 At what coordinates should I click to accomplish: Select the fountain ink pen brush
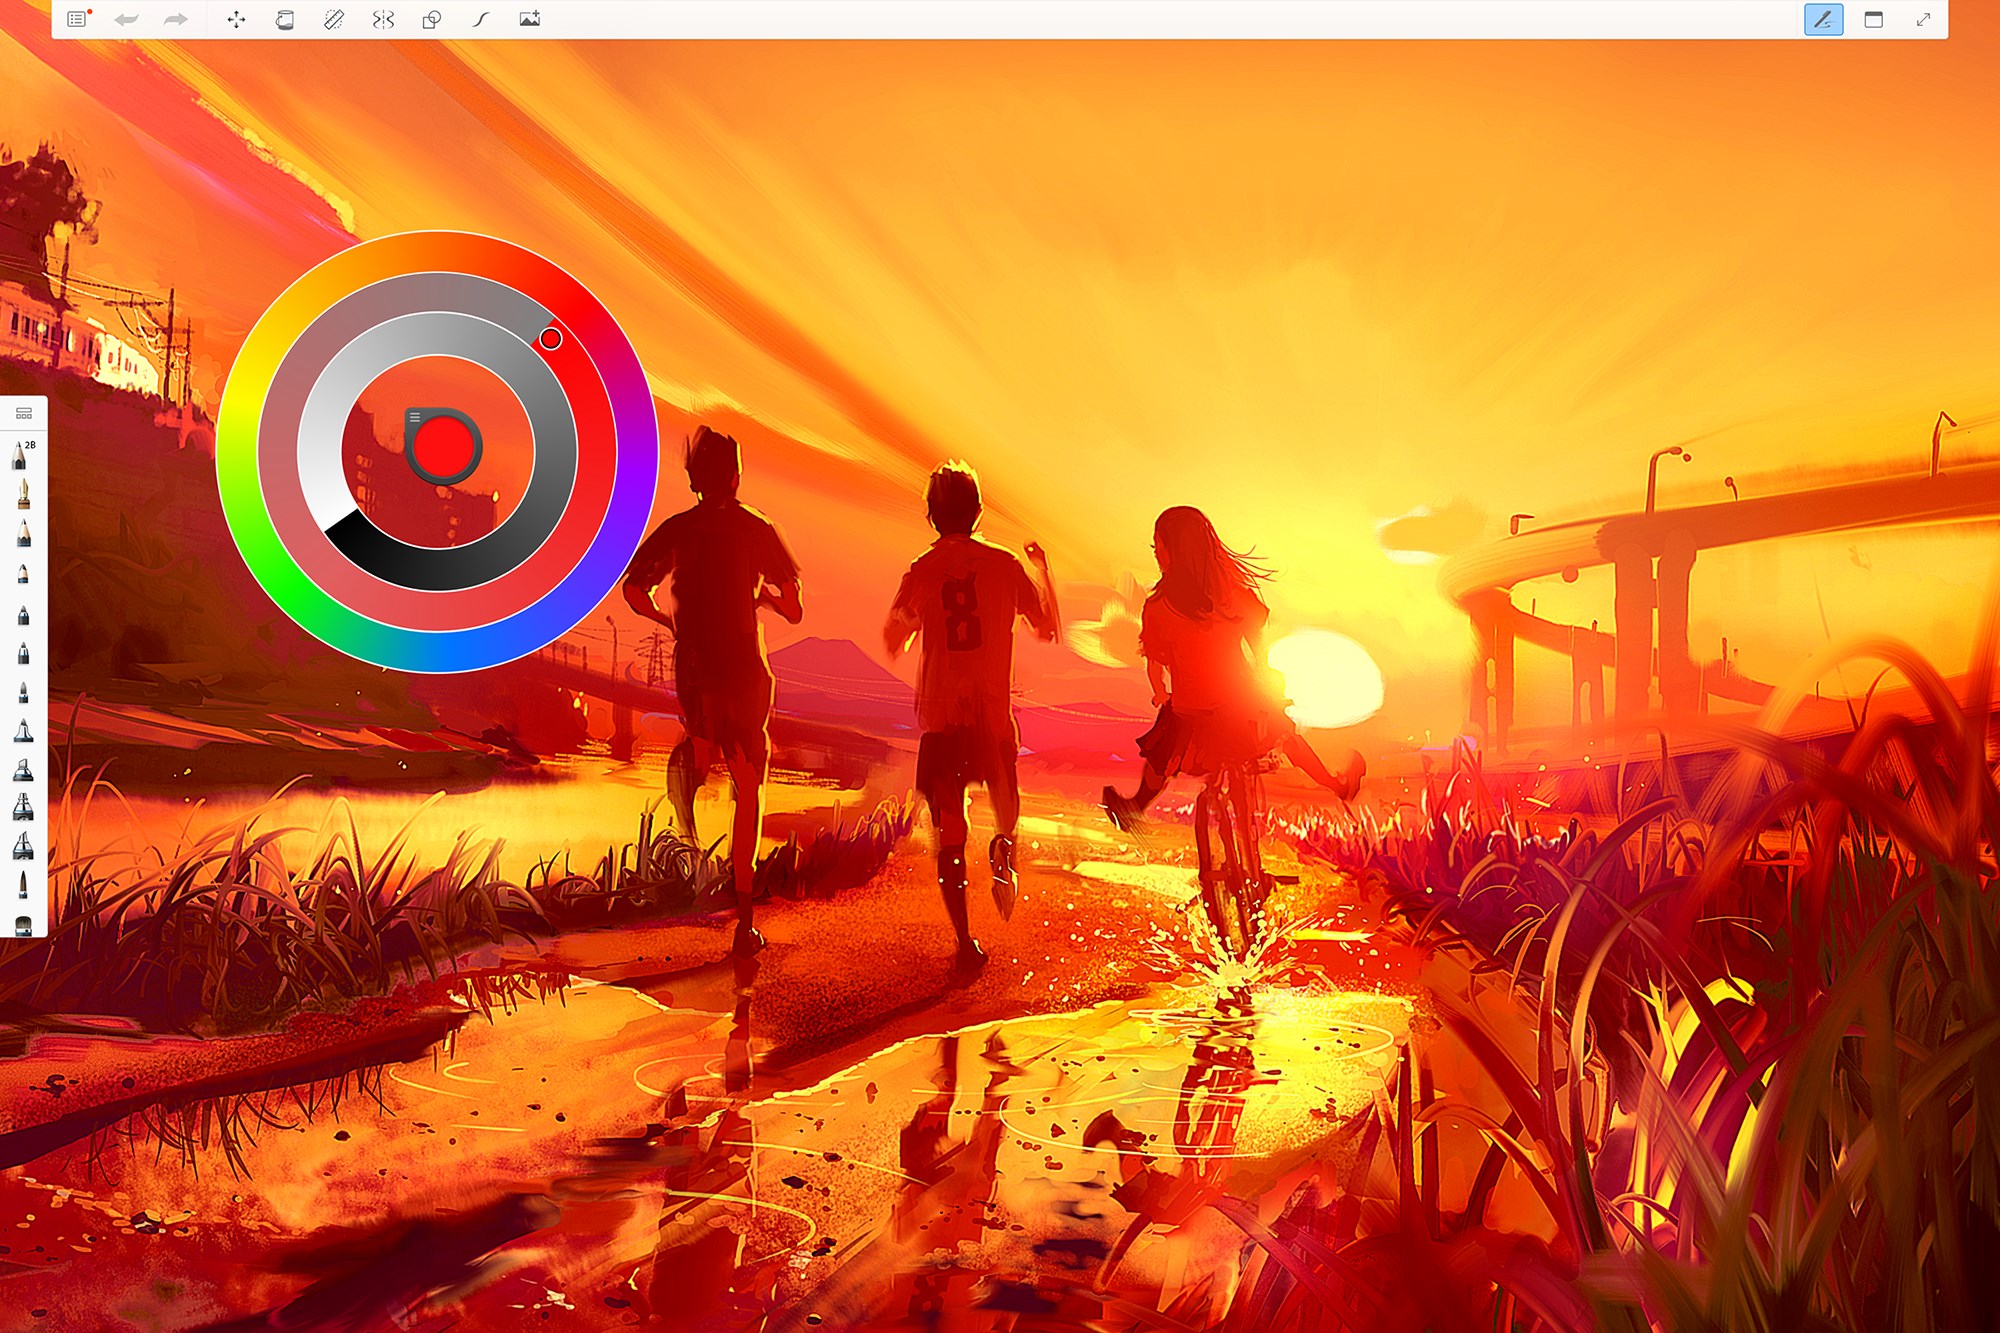23,494
